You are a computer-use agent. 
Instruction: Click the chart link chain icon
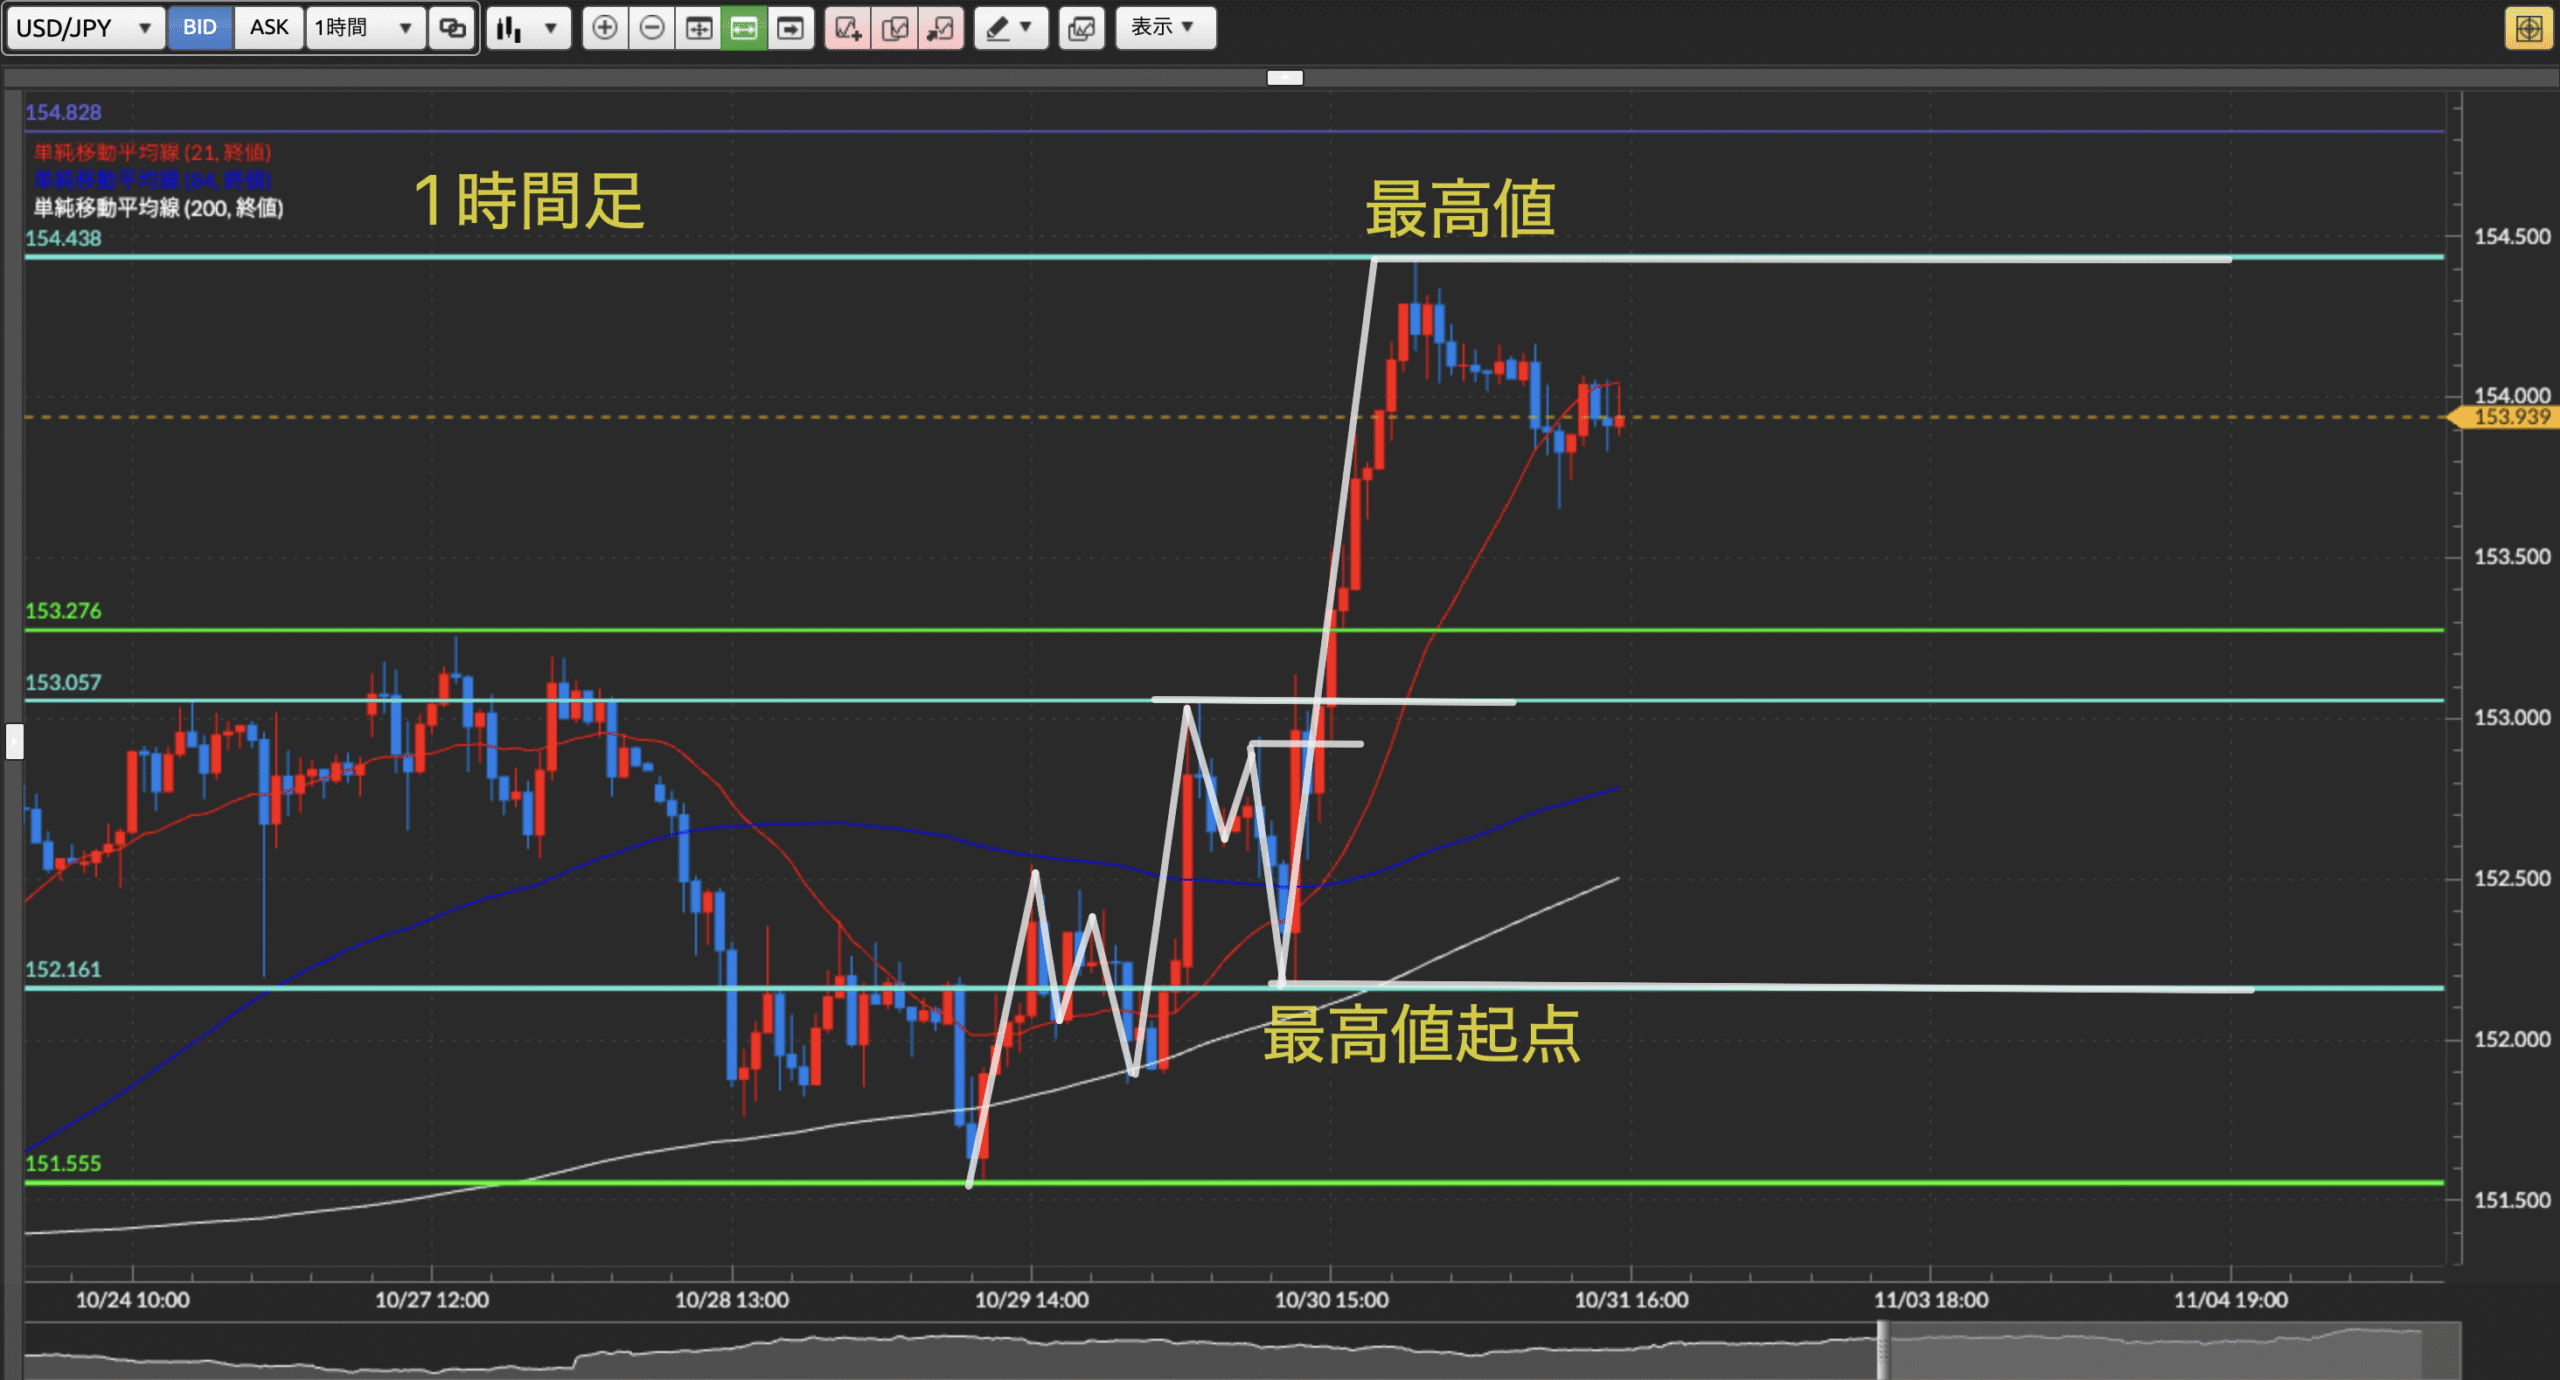coord(452,28)
